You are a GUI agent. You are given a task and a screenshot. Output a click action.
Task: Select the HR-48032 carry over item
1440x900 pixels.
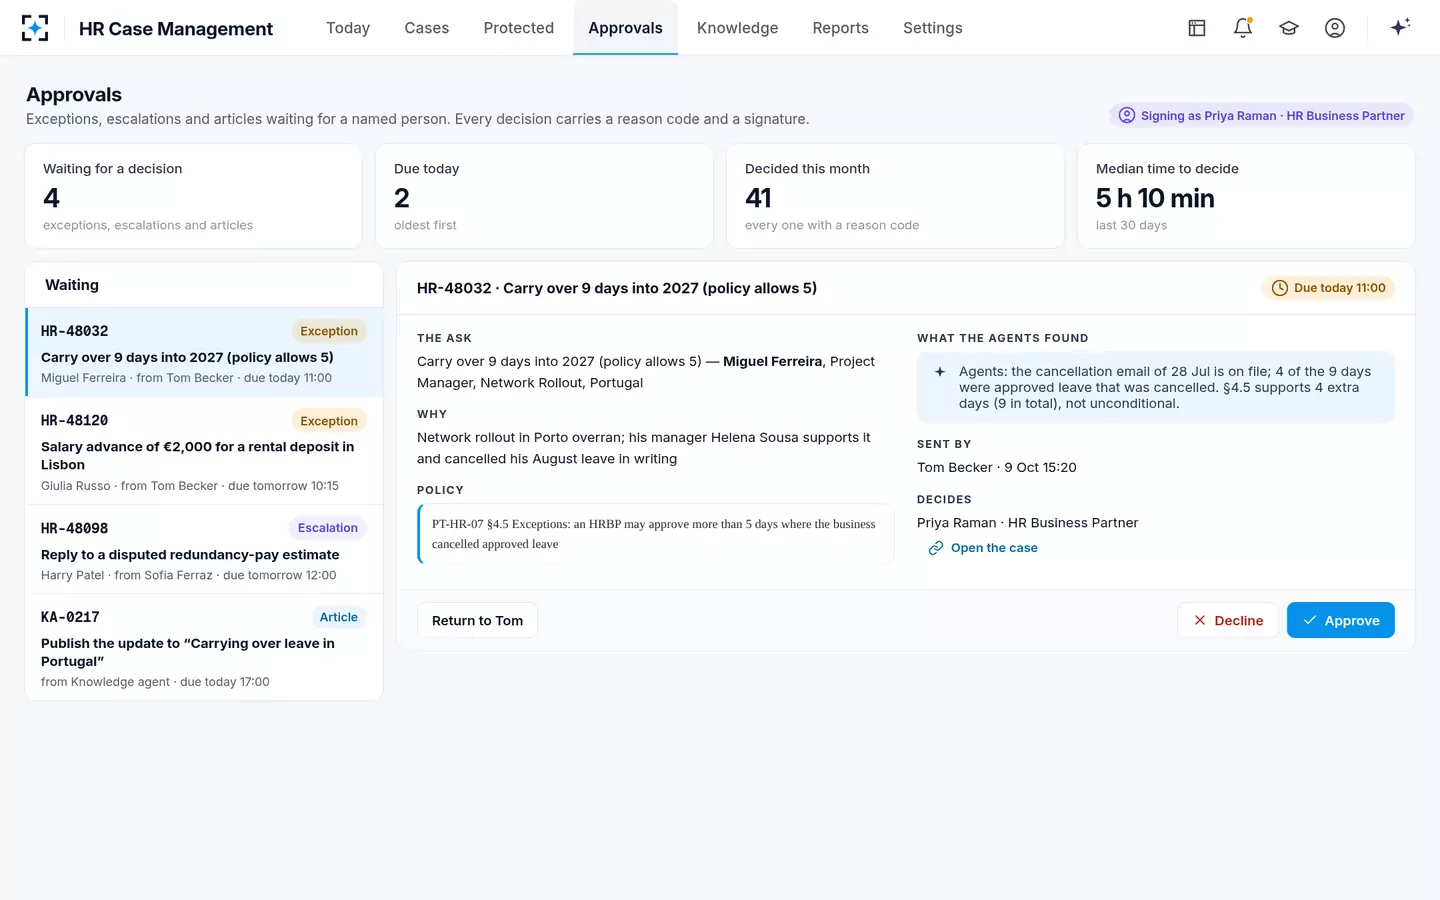[x=204, y=352]
